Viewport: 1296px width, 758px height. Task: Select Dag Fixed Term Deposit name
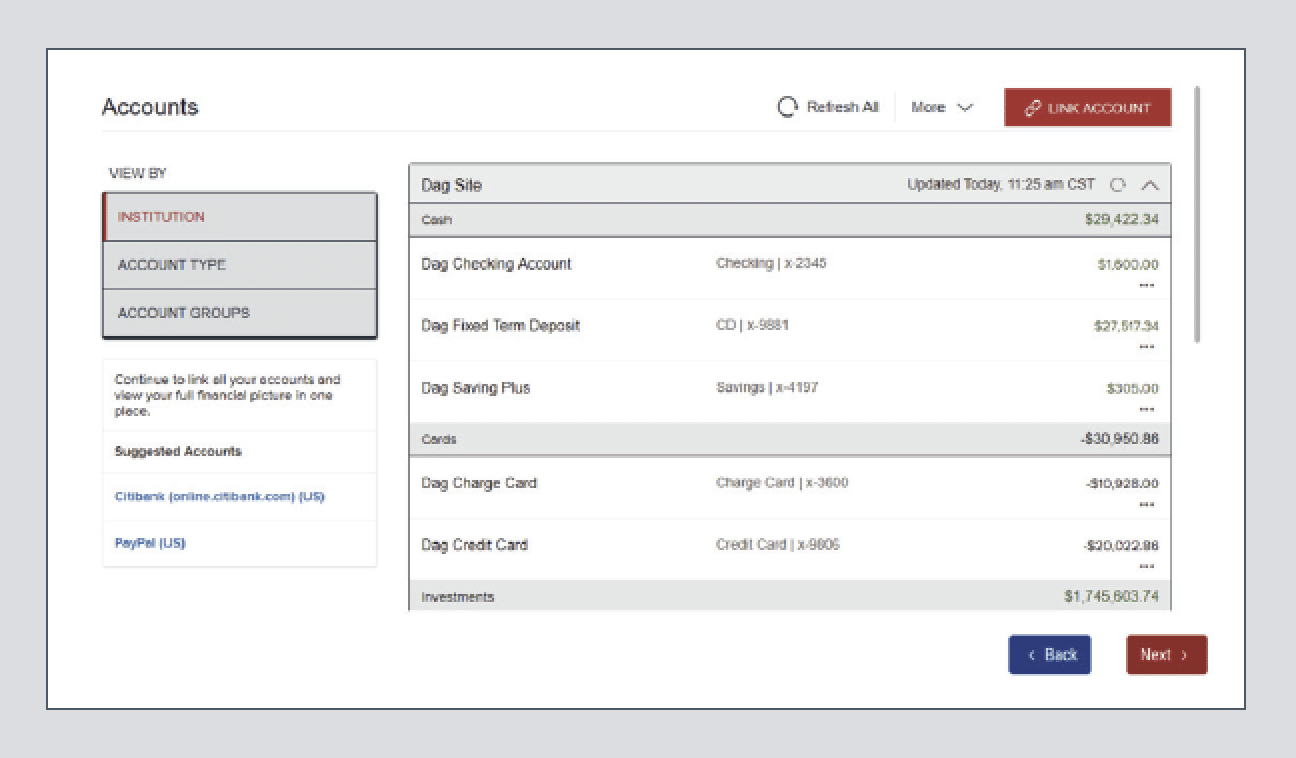pos(501,326)
